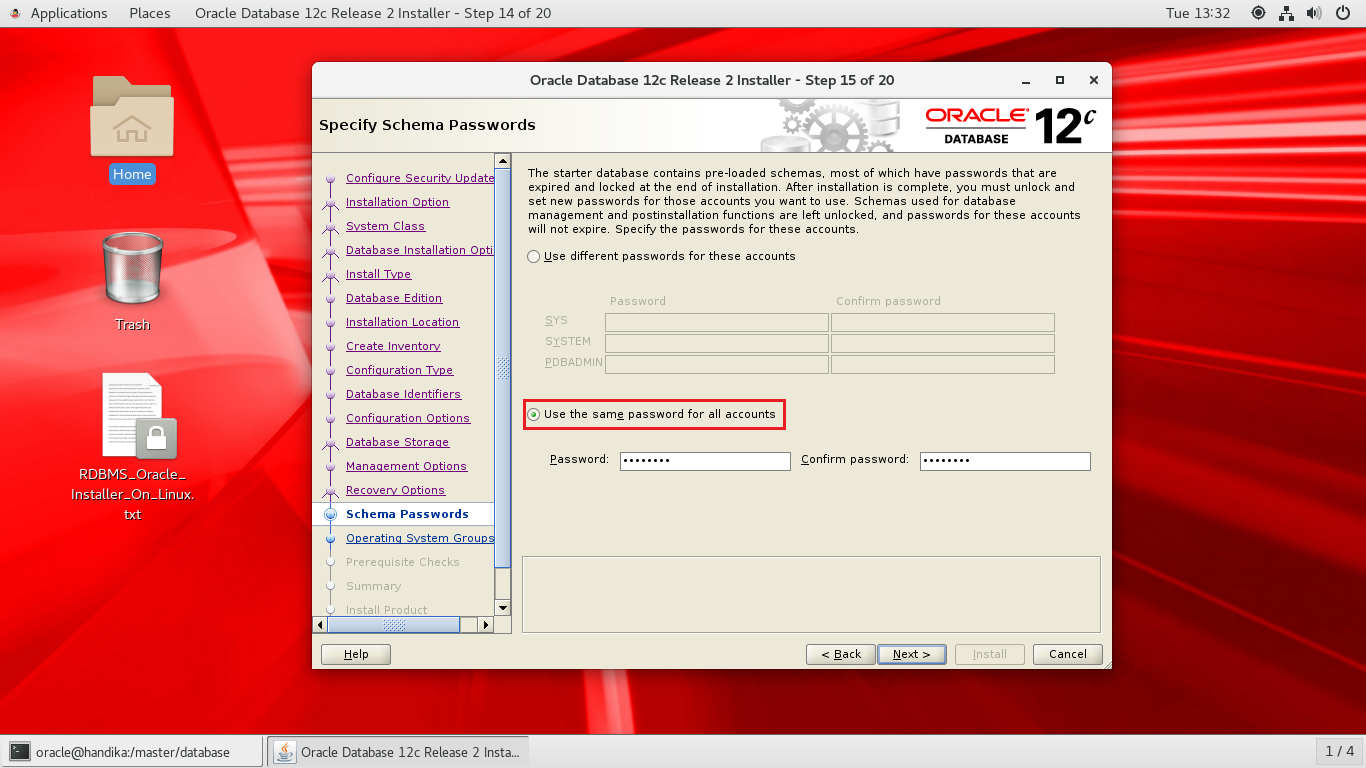Close the Oracle installer window
Viewport: 1366px width, 768px height.
(x=1094, y=80)
